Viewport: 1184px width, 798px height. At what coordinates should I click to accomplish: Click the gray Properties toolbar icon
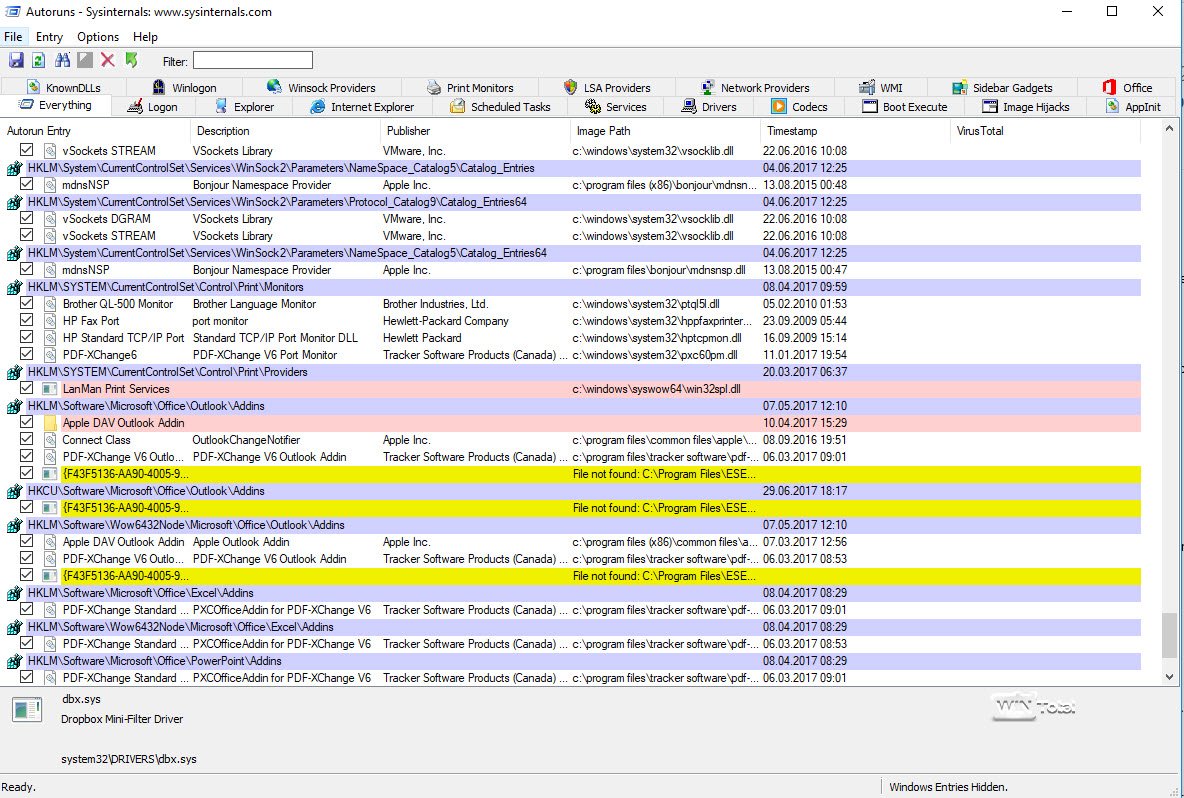(x=85, y=61)
